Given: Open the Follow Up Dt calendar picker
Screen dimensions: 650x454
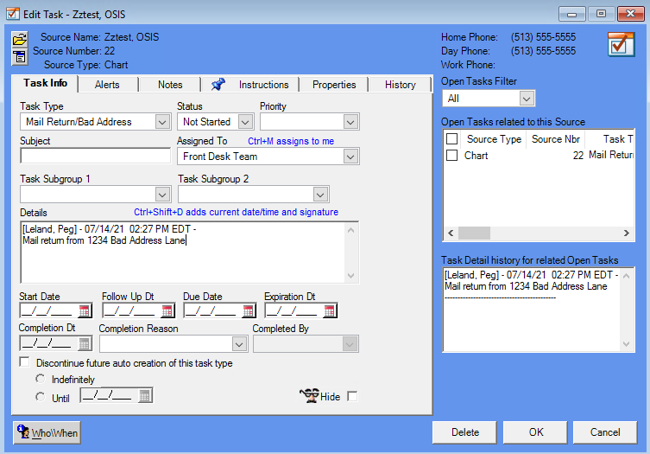Looking at the screenshot, I should [x=167, y=311].
